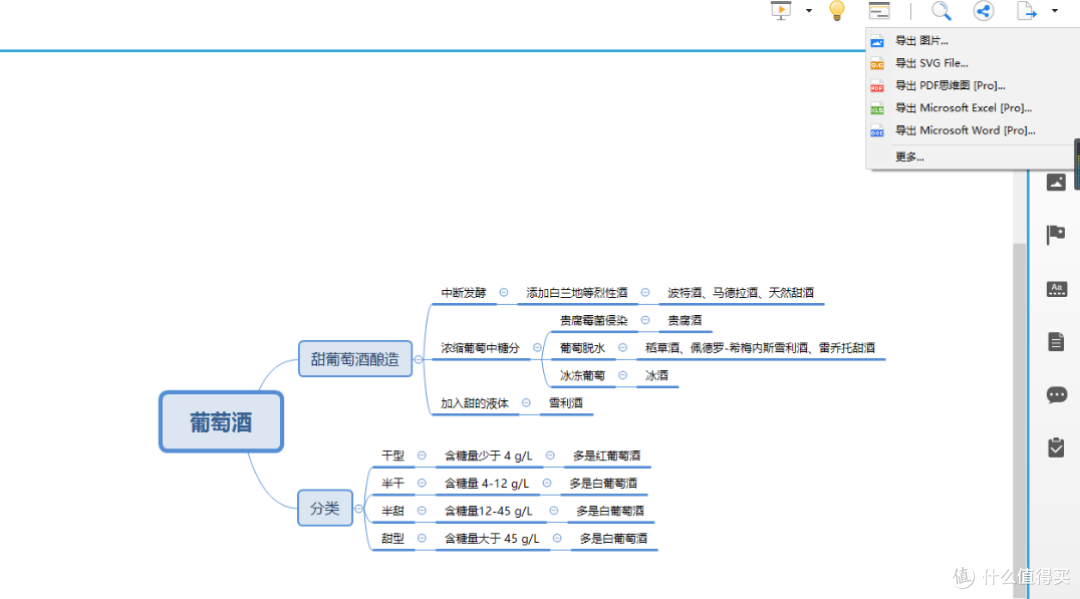This screenshot has height=599, width=1080.
Task: Open the comments bubble sidebar icon
Action: tap(1056, 395)
